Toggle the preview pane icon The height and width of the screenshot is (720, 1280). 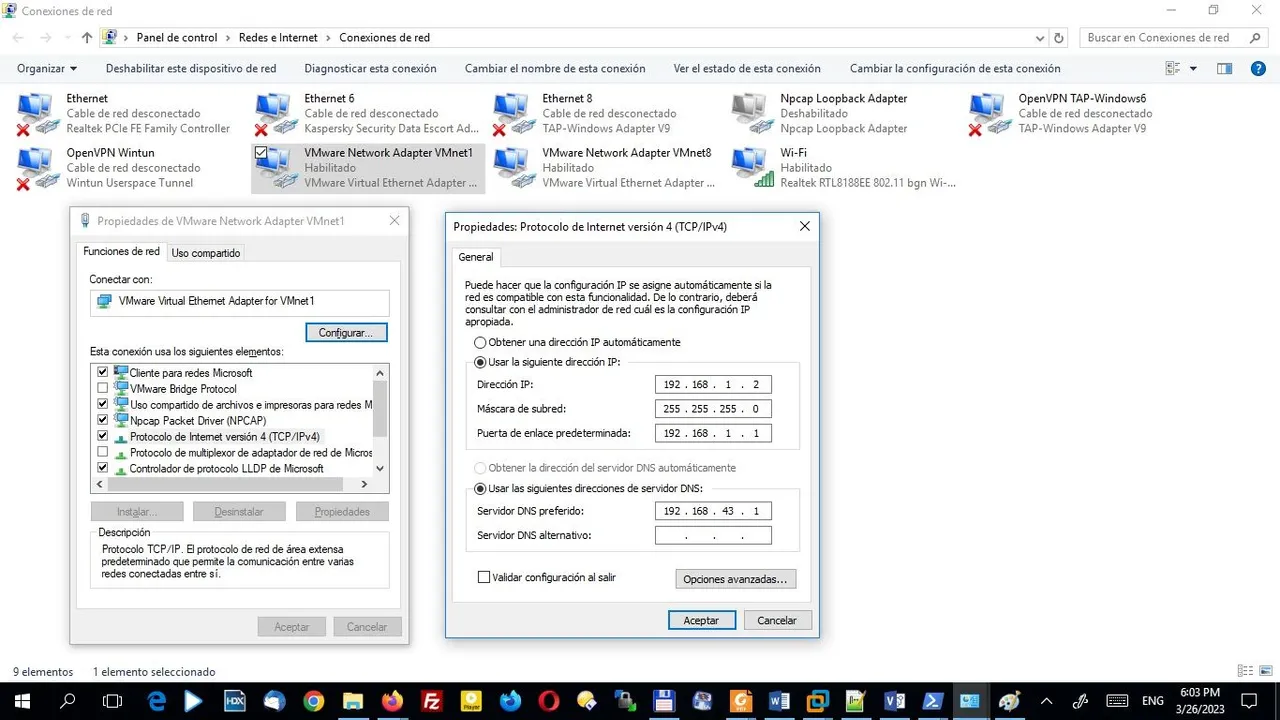(x=1224, y=68)
